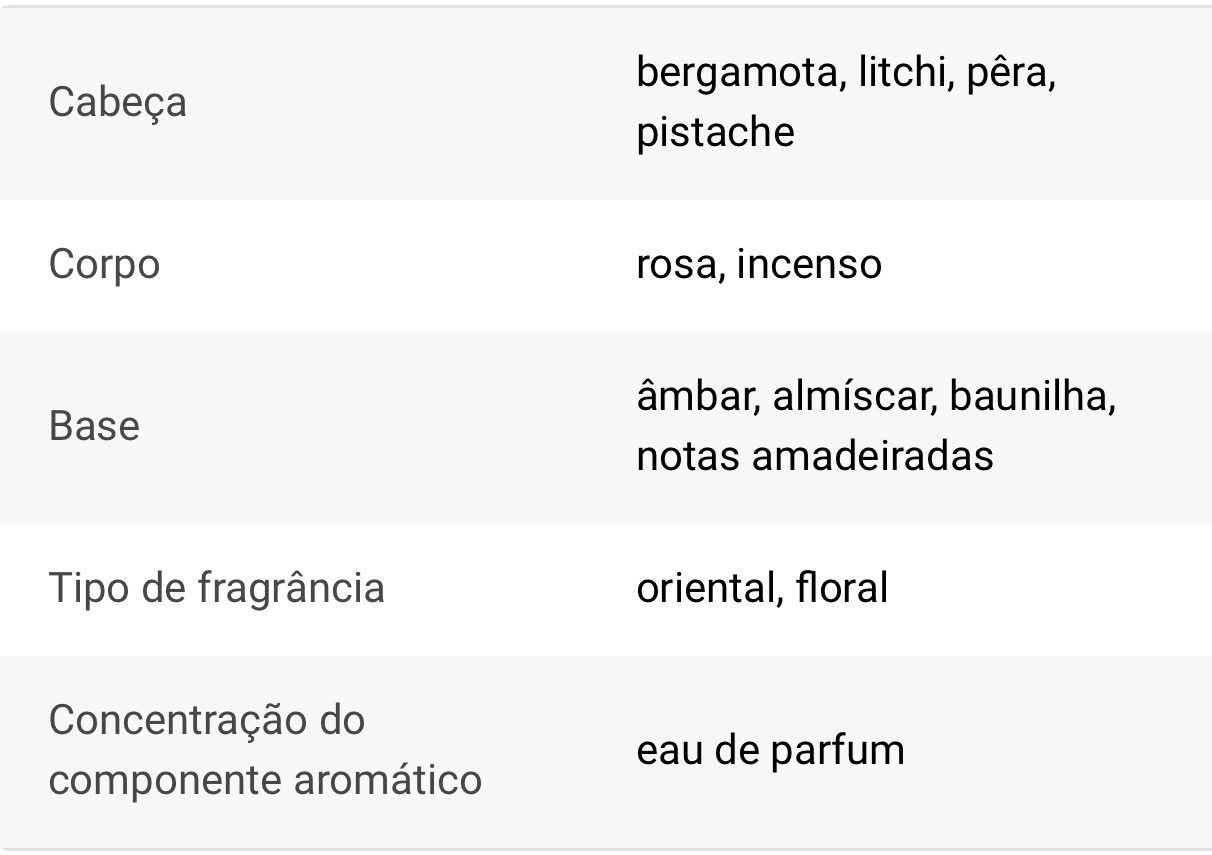Select the word bergamota
Image resolution: width=1212 pixels, height=855 pixels.
tap(735, 73)
